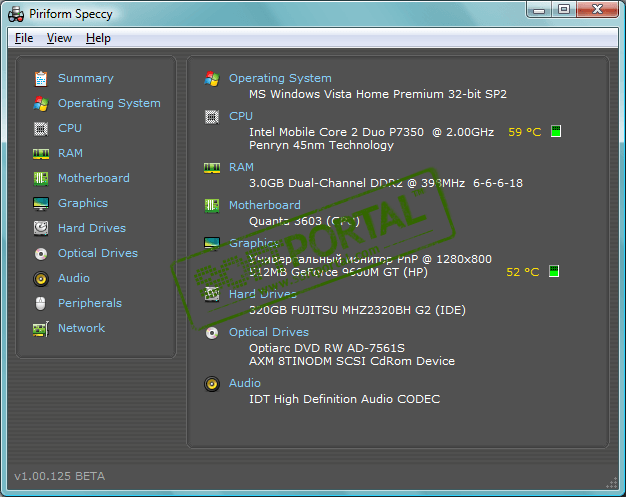The height and width of the screenshot is (497, 626).
Task: Click the Motherboard icon in sidebar
Action: [41, 178]
